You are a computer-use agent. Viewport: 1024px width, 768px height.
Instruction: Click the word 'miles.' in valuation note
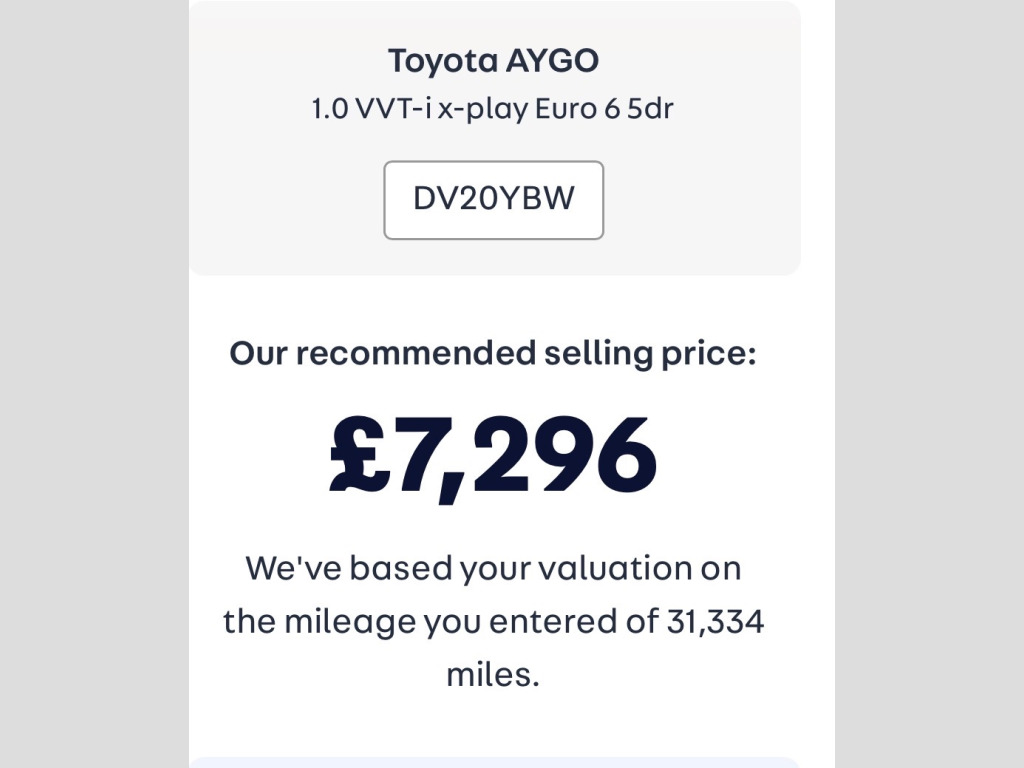[493, 674]
